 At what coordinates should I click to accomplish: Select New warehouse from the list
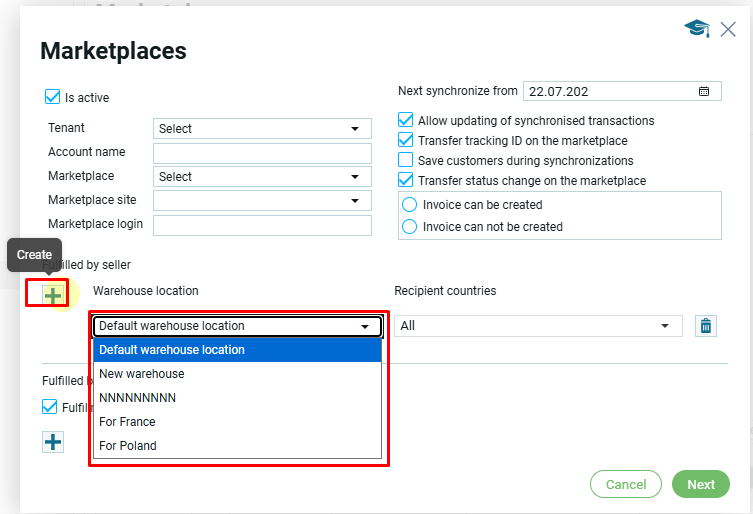coord(142,374)
